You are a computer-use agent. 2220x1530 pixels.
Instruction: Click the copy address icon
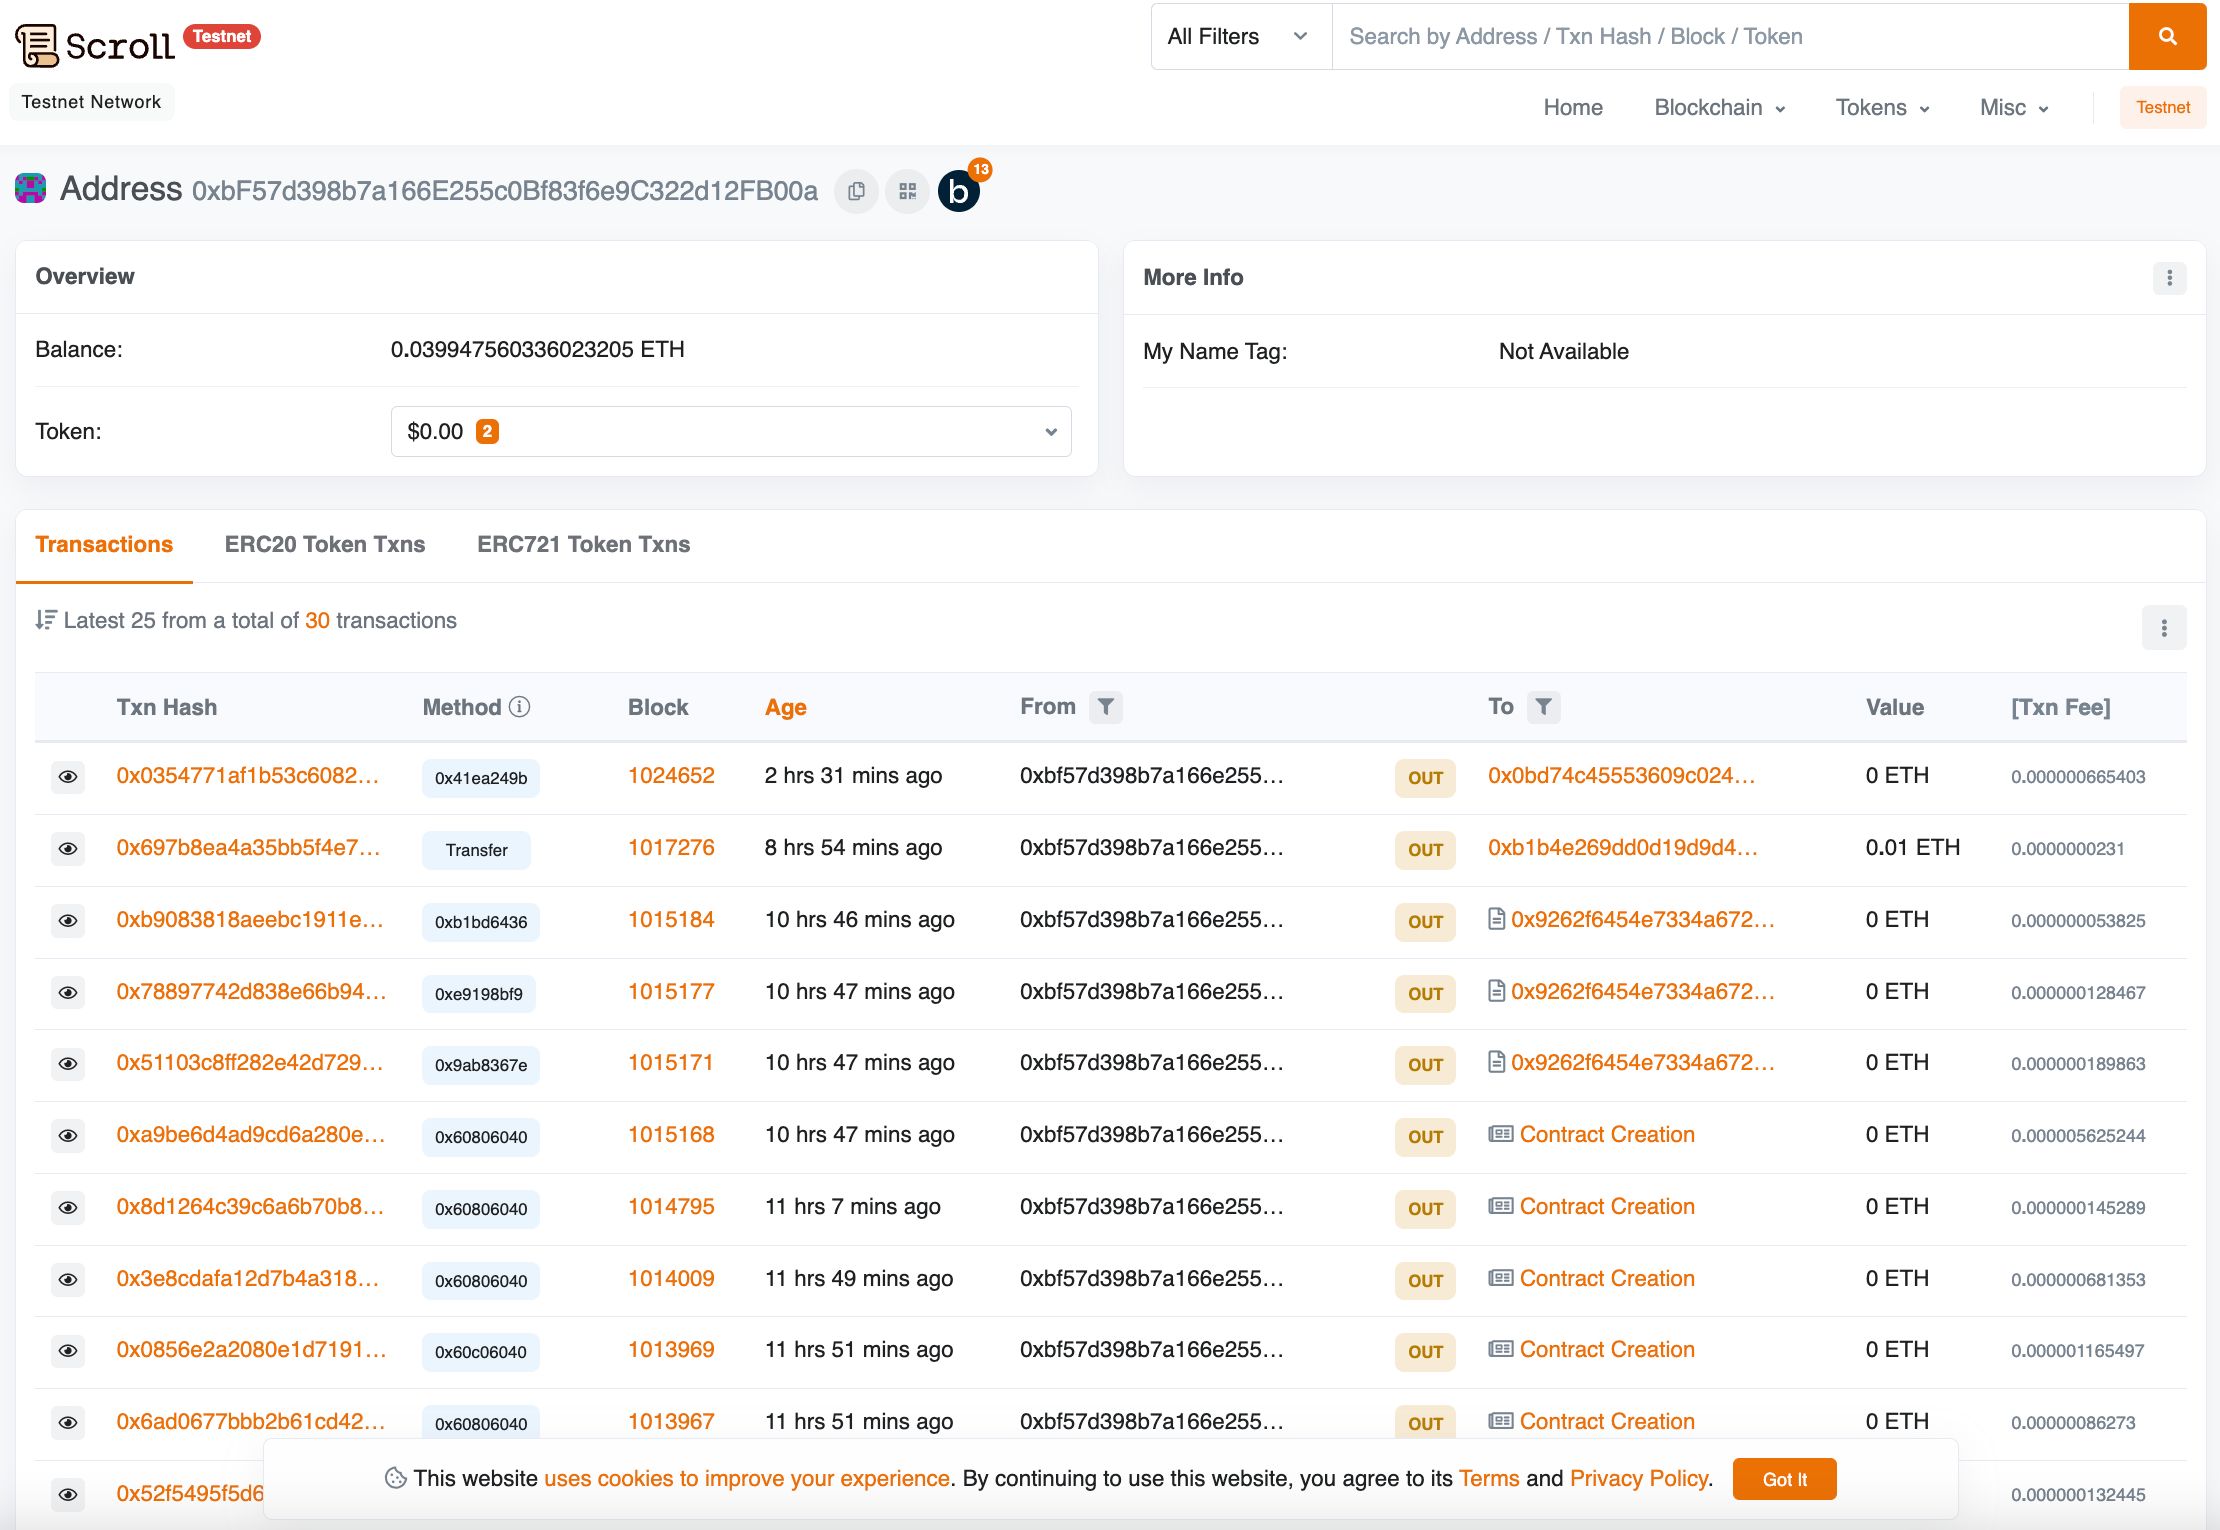coord(855,189)
